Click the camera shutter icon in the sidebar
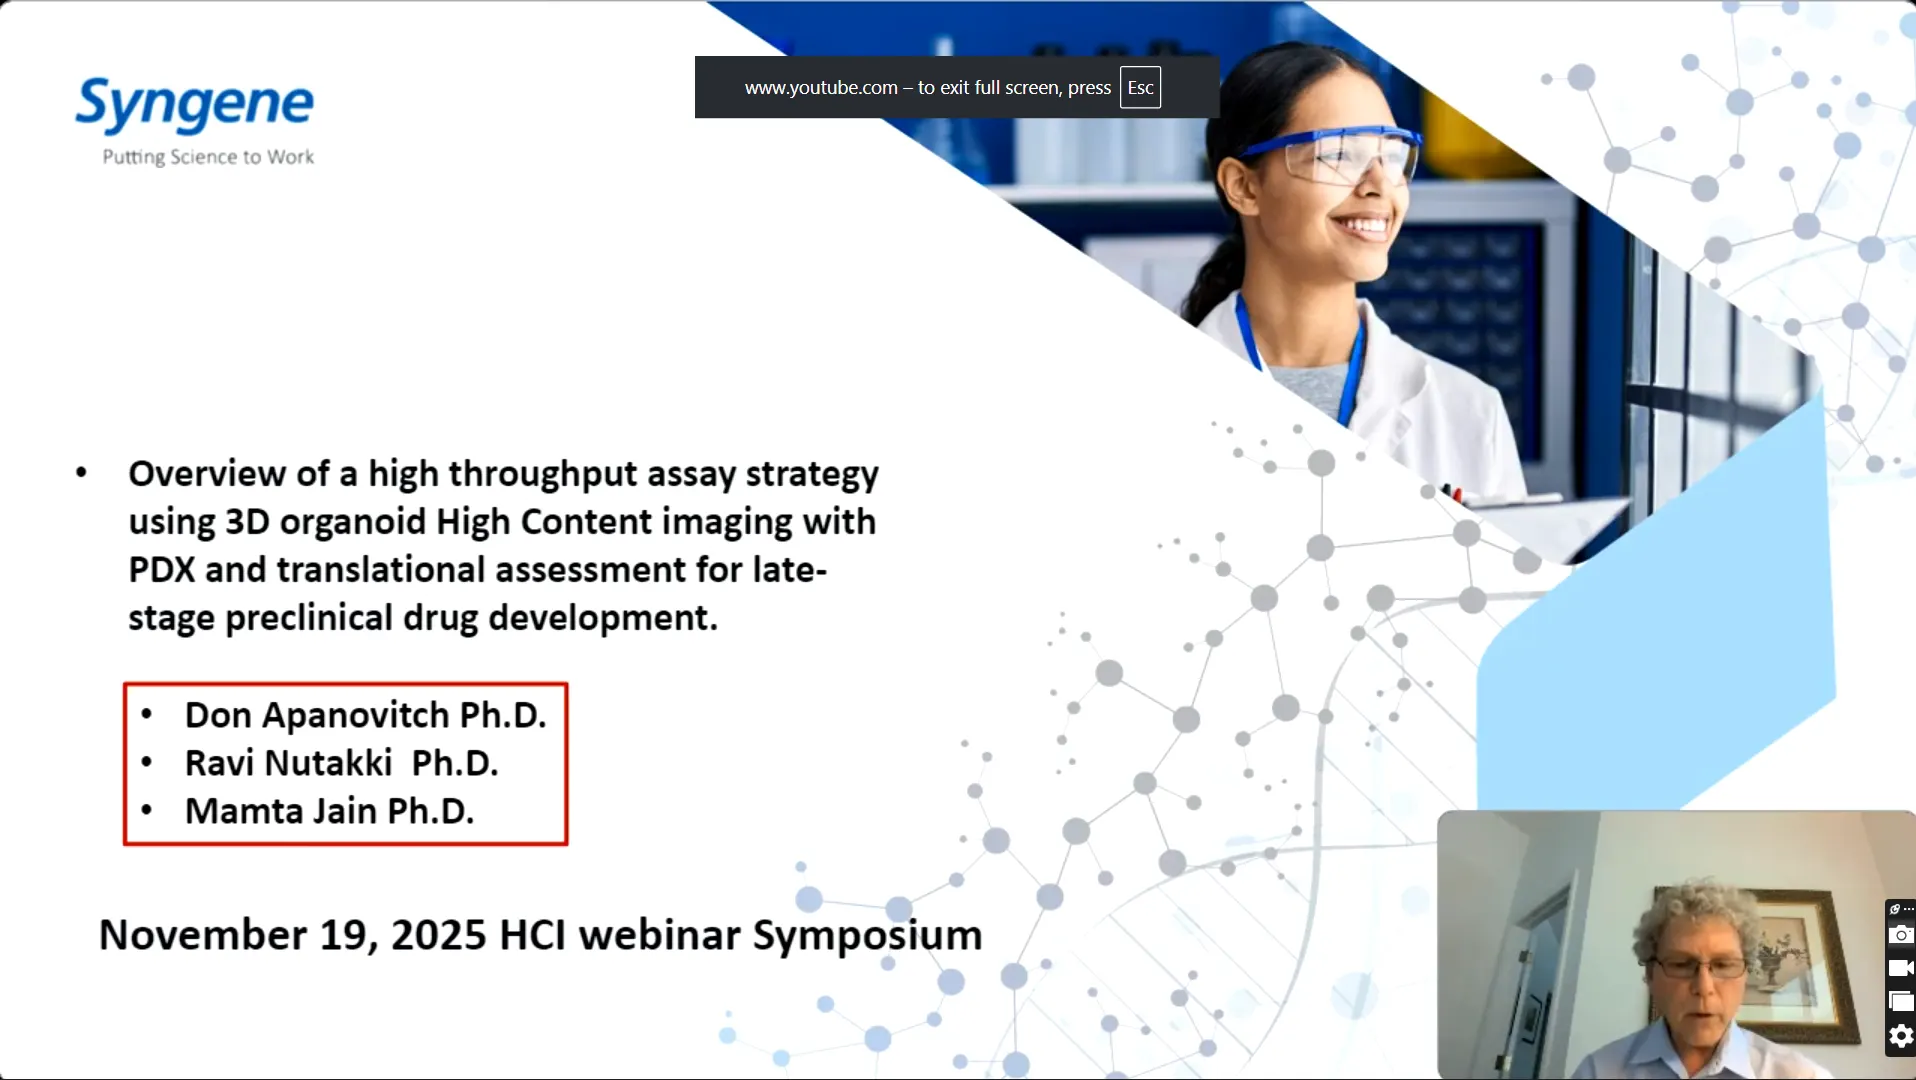The width and height of the screenshot is (1916, 1080). point(1901,936)
